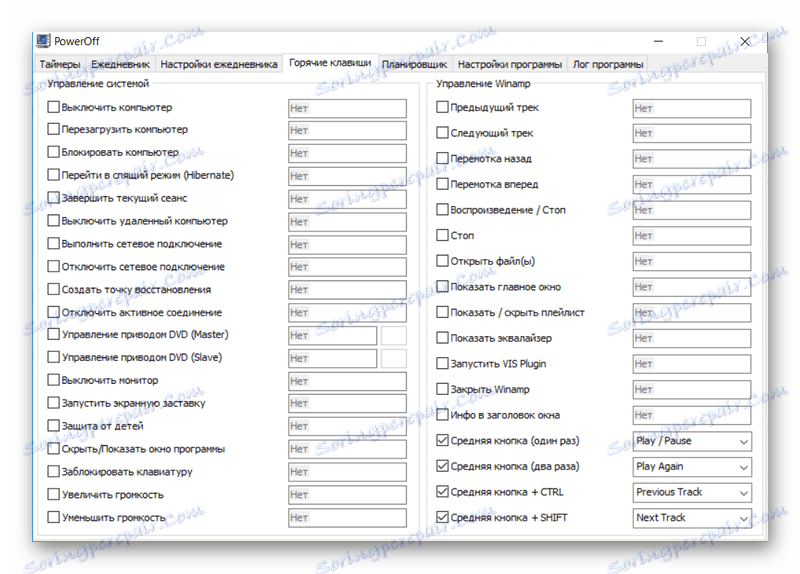This screenshot has width=800, height=574.
Task: Tick the Стоп checkbox
Action: pos(442,235)
